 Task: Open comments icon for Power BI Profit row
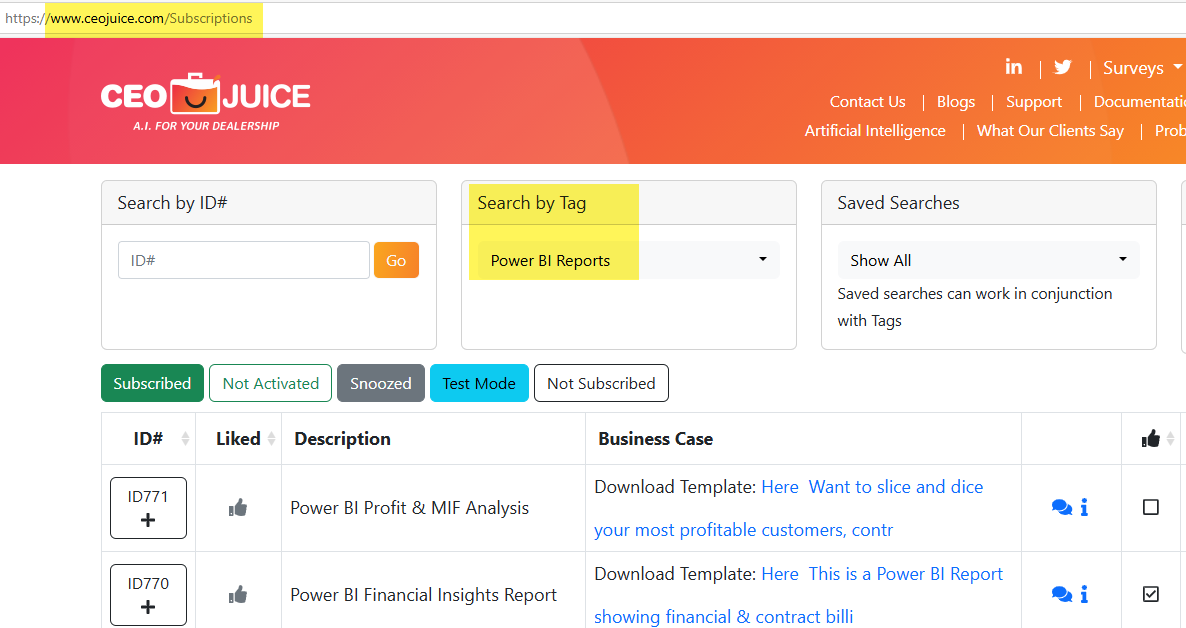(x=1062, y=508)
